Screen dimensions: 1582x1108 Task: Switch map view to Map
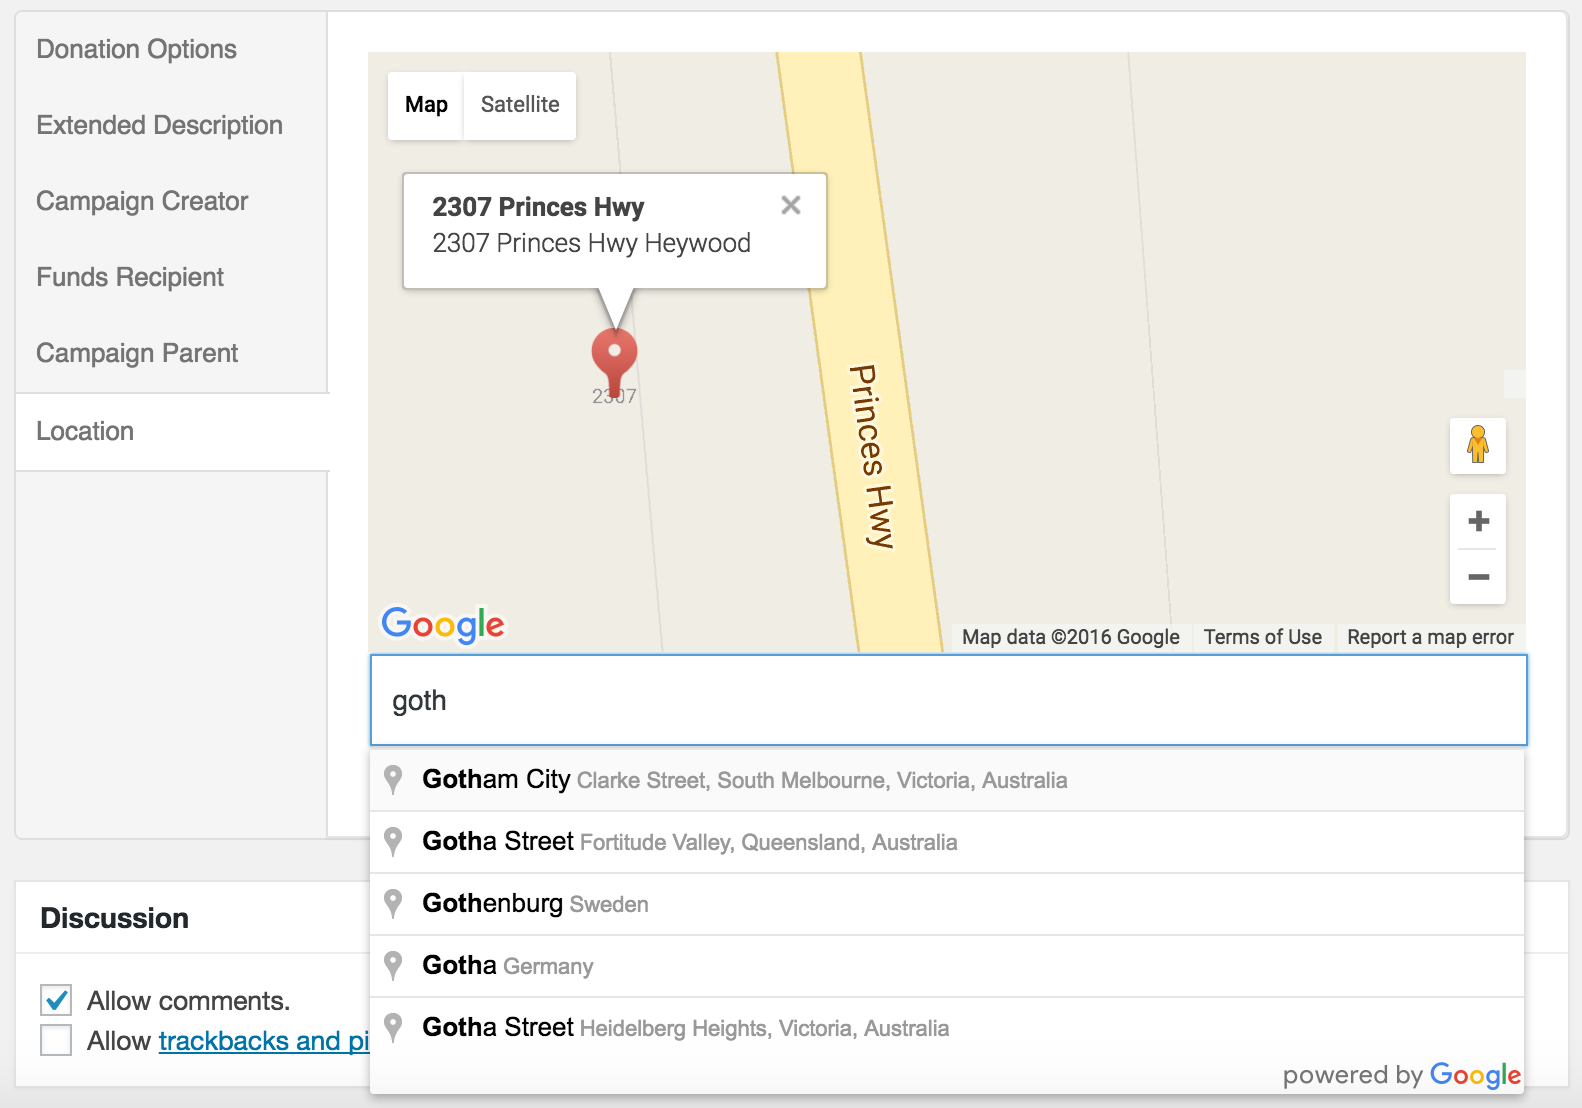(x=426, y=105)
